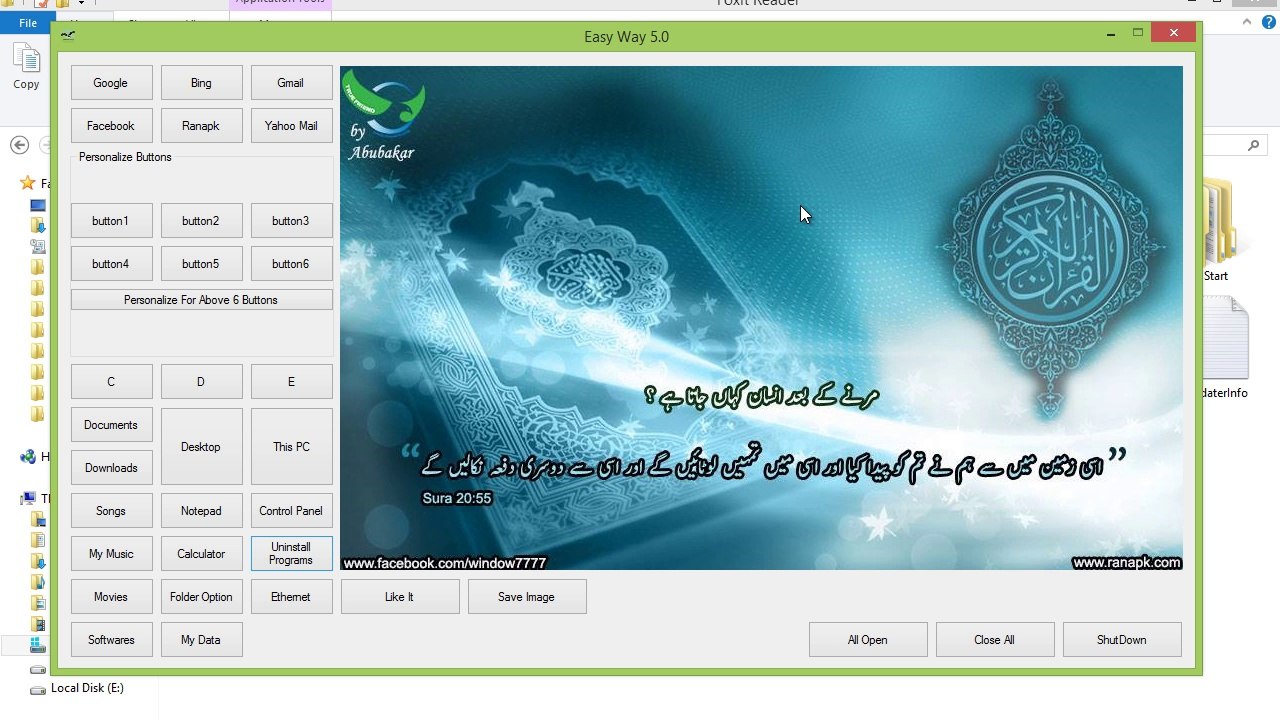1280x720 pixels.
Task: Click personalized button6
Action: pyautogui.click(x=291, y=264)
